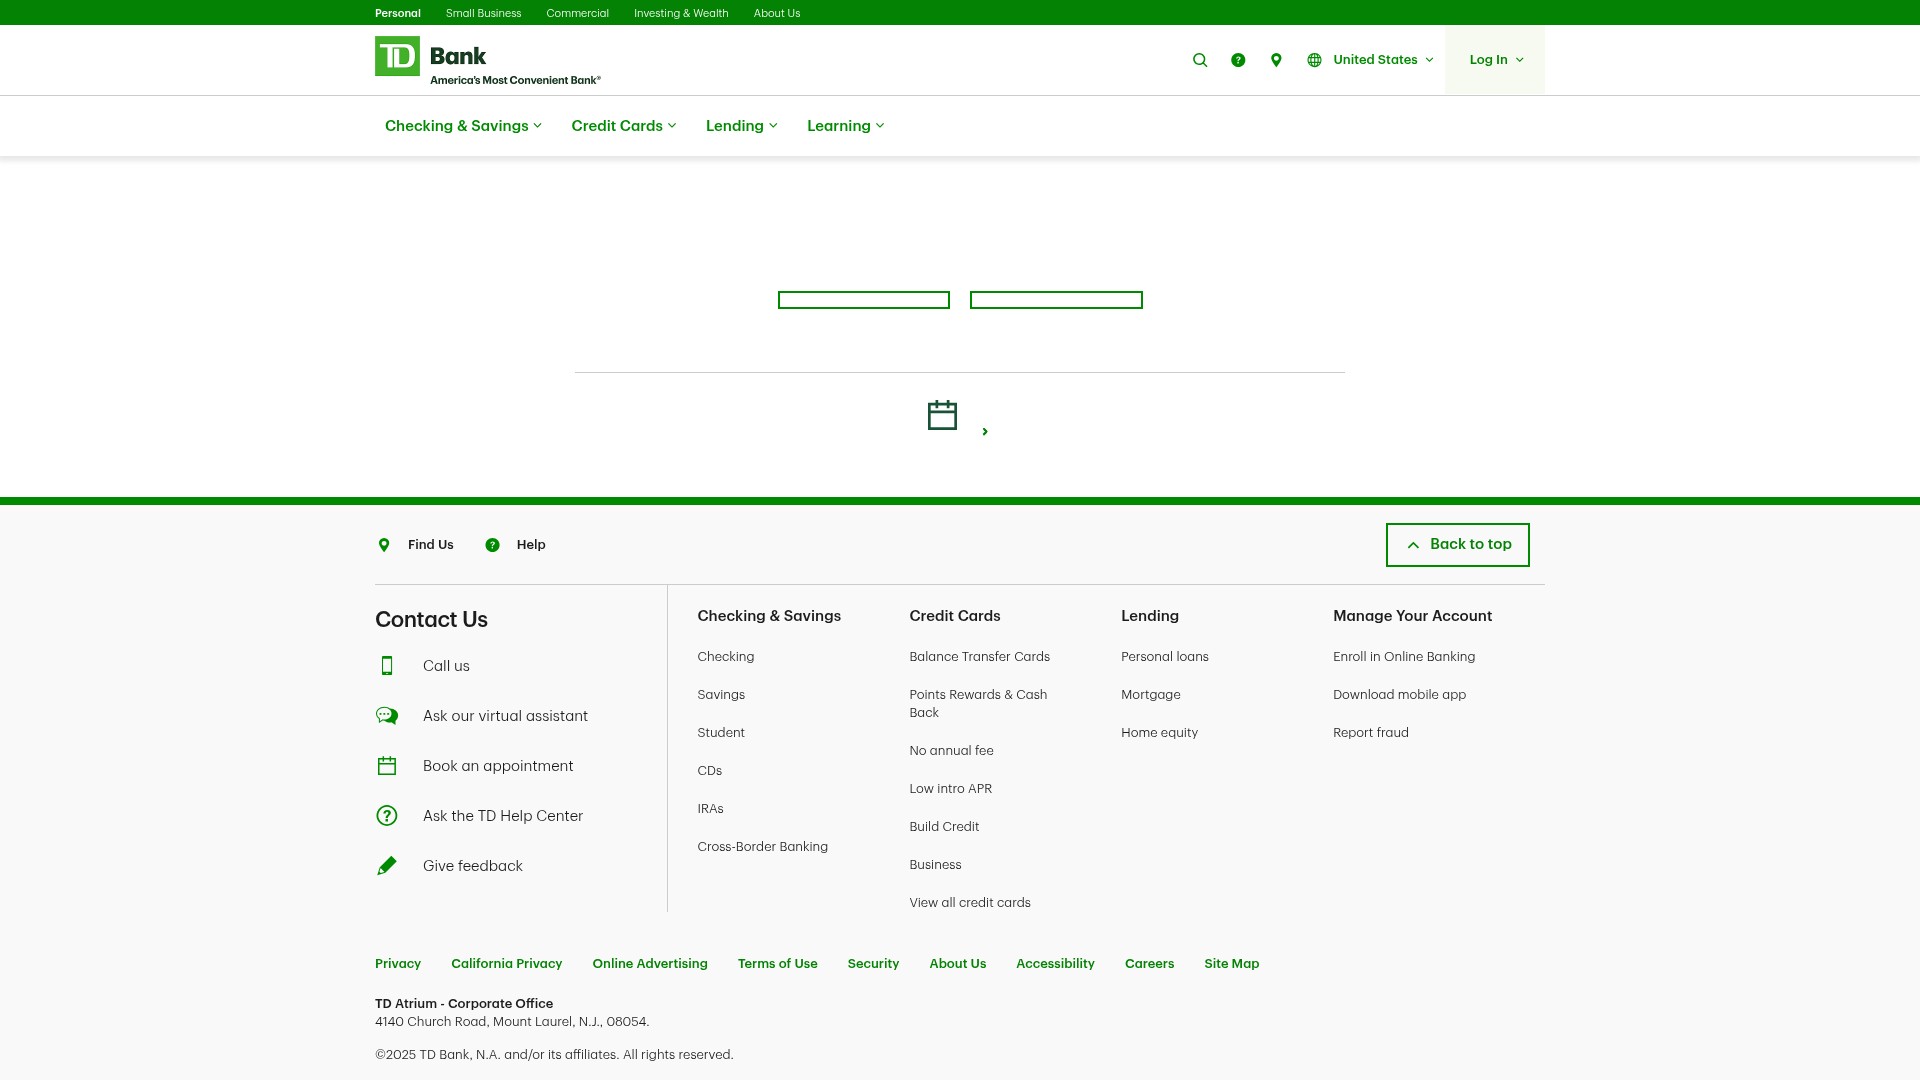Viewport: 1920px width, 1080px height.
Task: Select the Personal top tab
Action: 398,13
